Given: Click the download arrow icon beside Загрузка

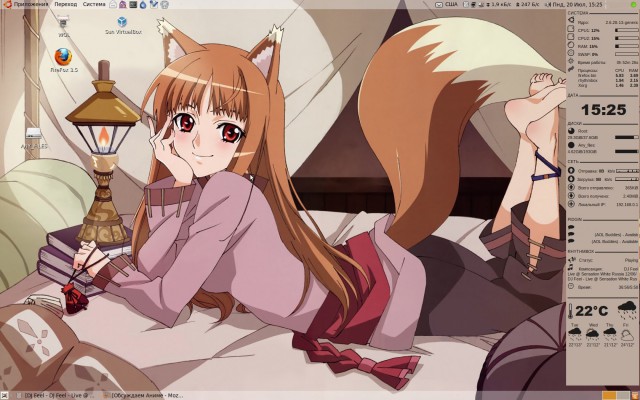Looking at the screenshot, I should pyautogui.click(x=571, y=179).
